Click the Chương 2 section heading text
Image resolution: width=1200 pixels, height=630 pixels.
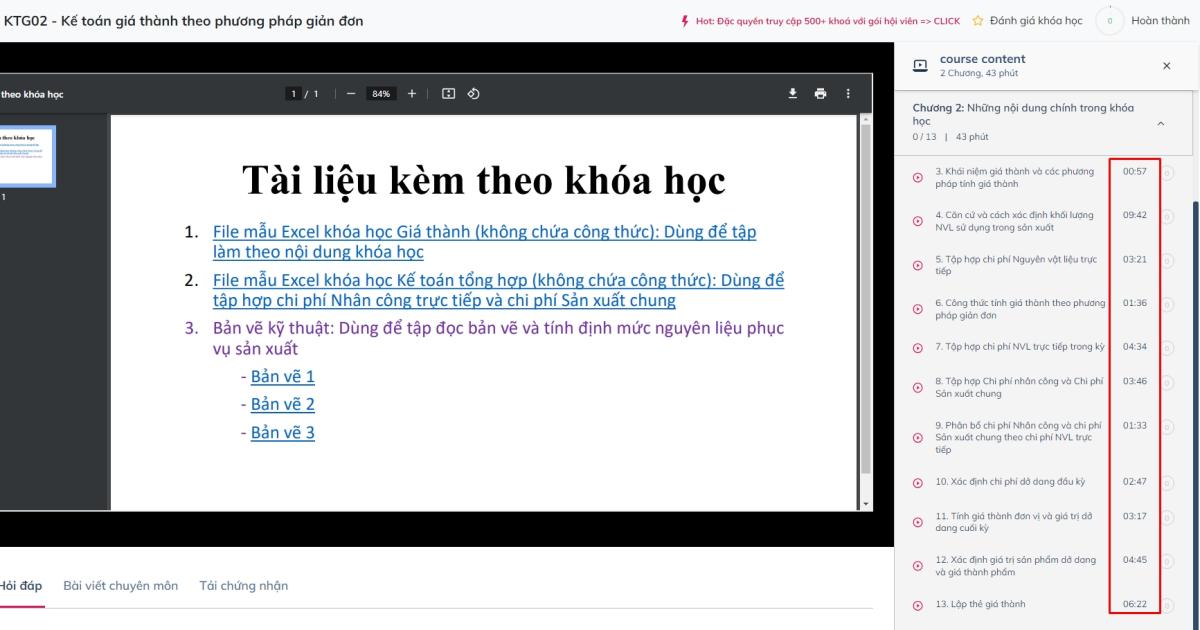[1023, 114]
